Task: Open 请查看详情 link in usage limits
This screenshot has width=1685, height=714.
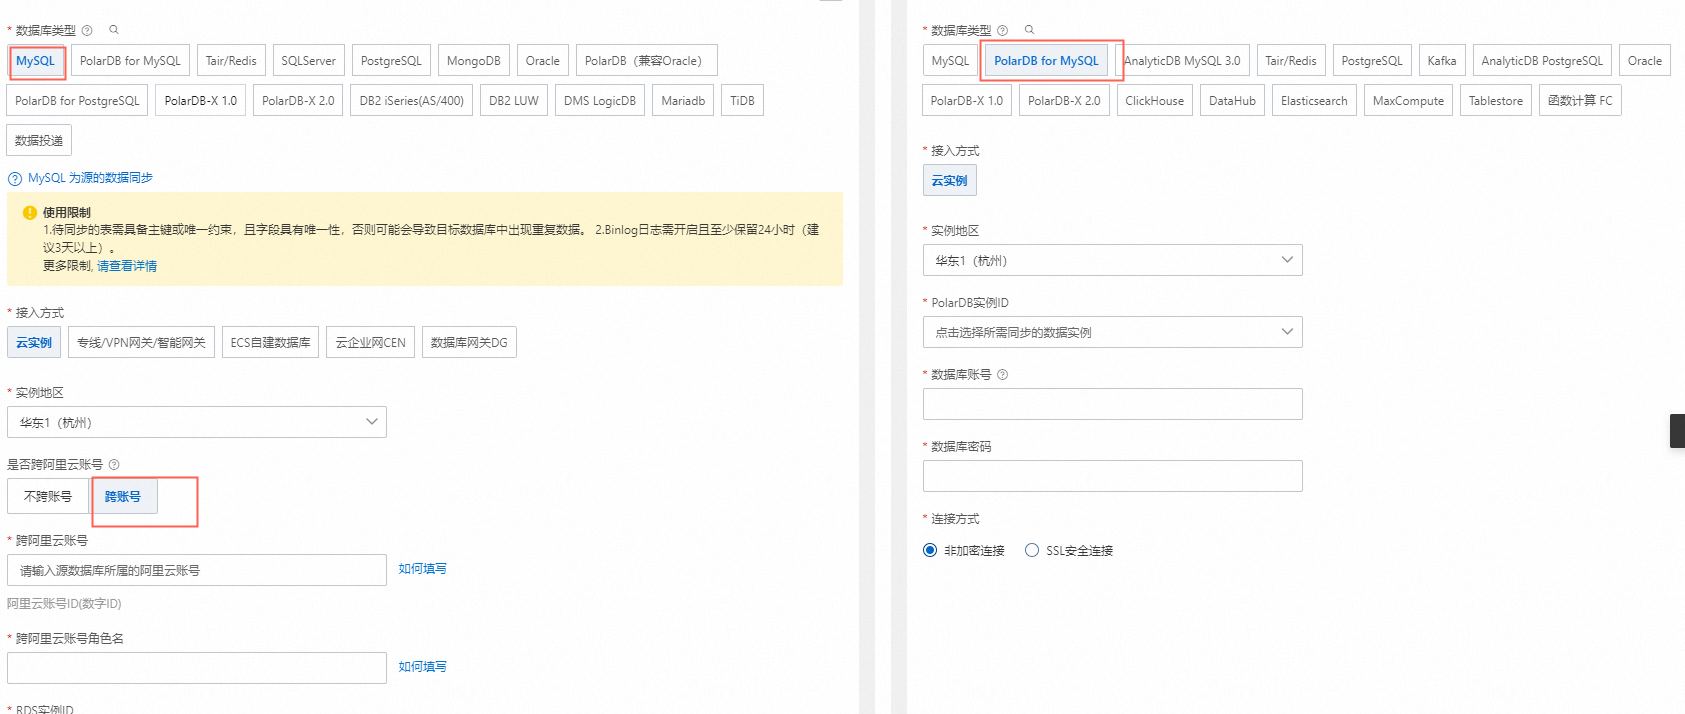Action: 127,266
